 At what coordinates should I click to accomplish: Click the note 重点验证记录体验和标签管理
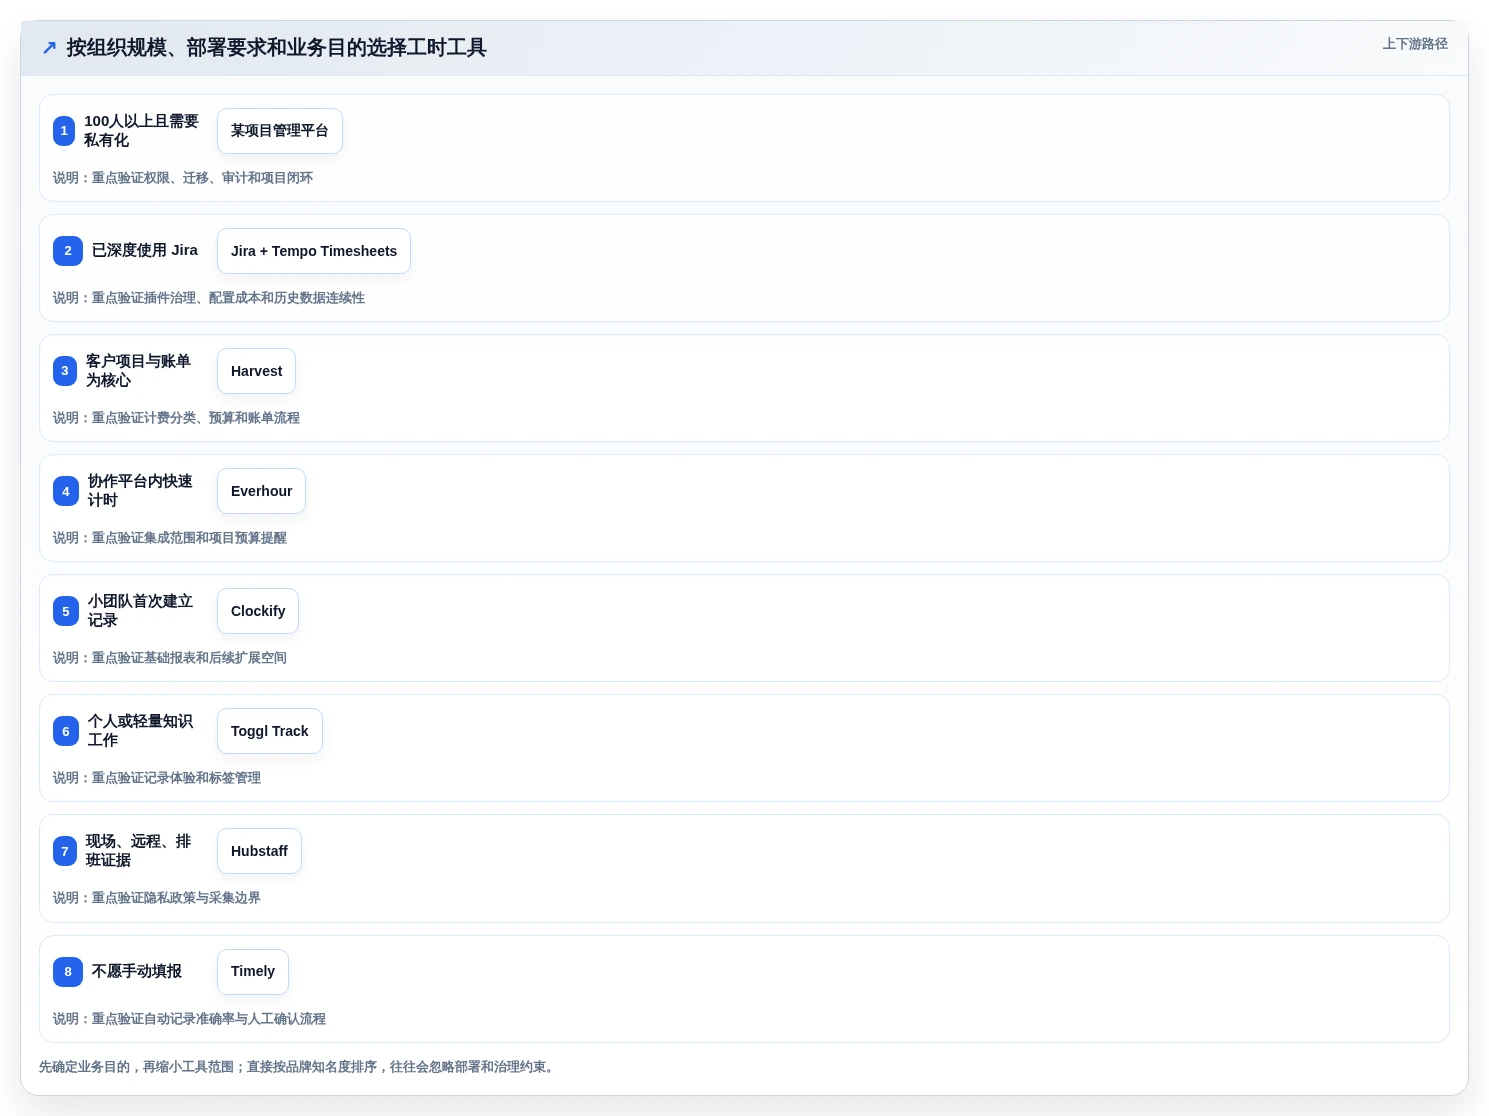point(176,778)
